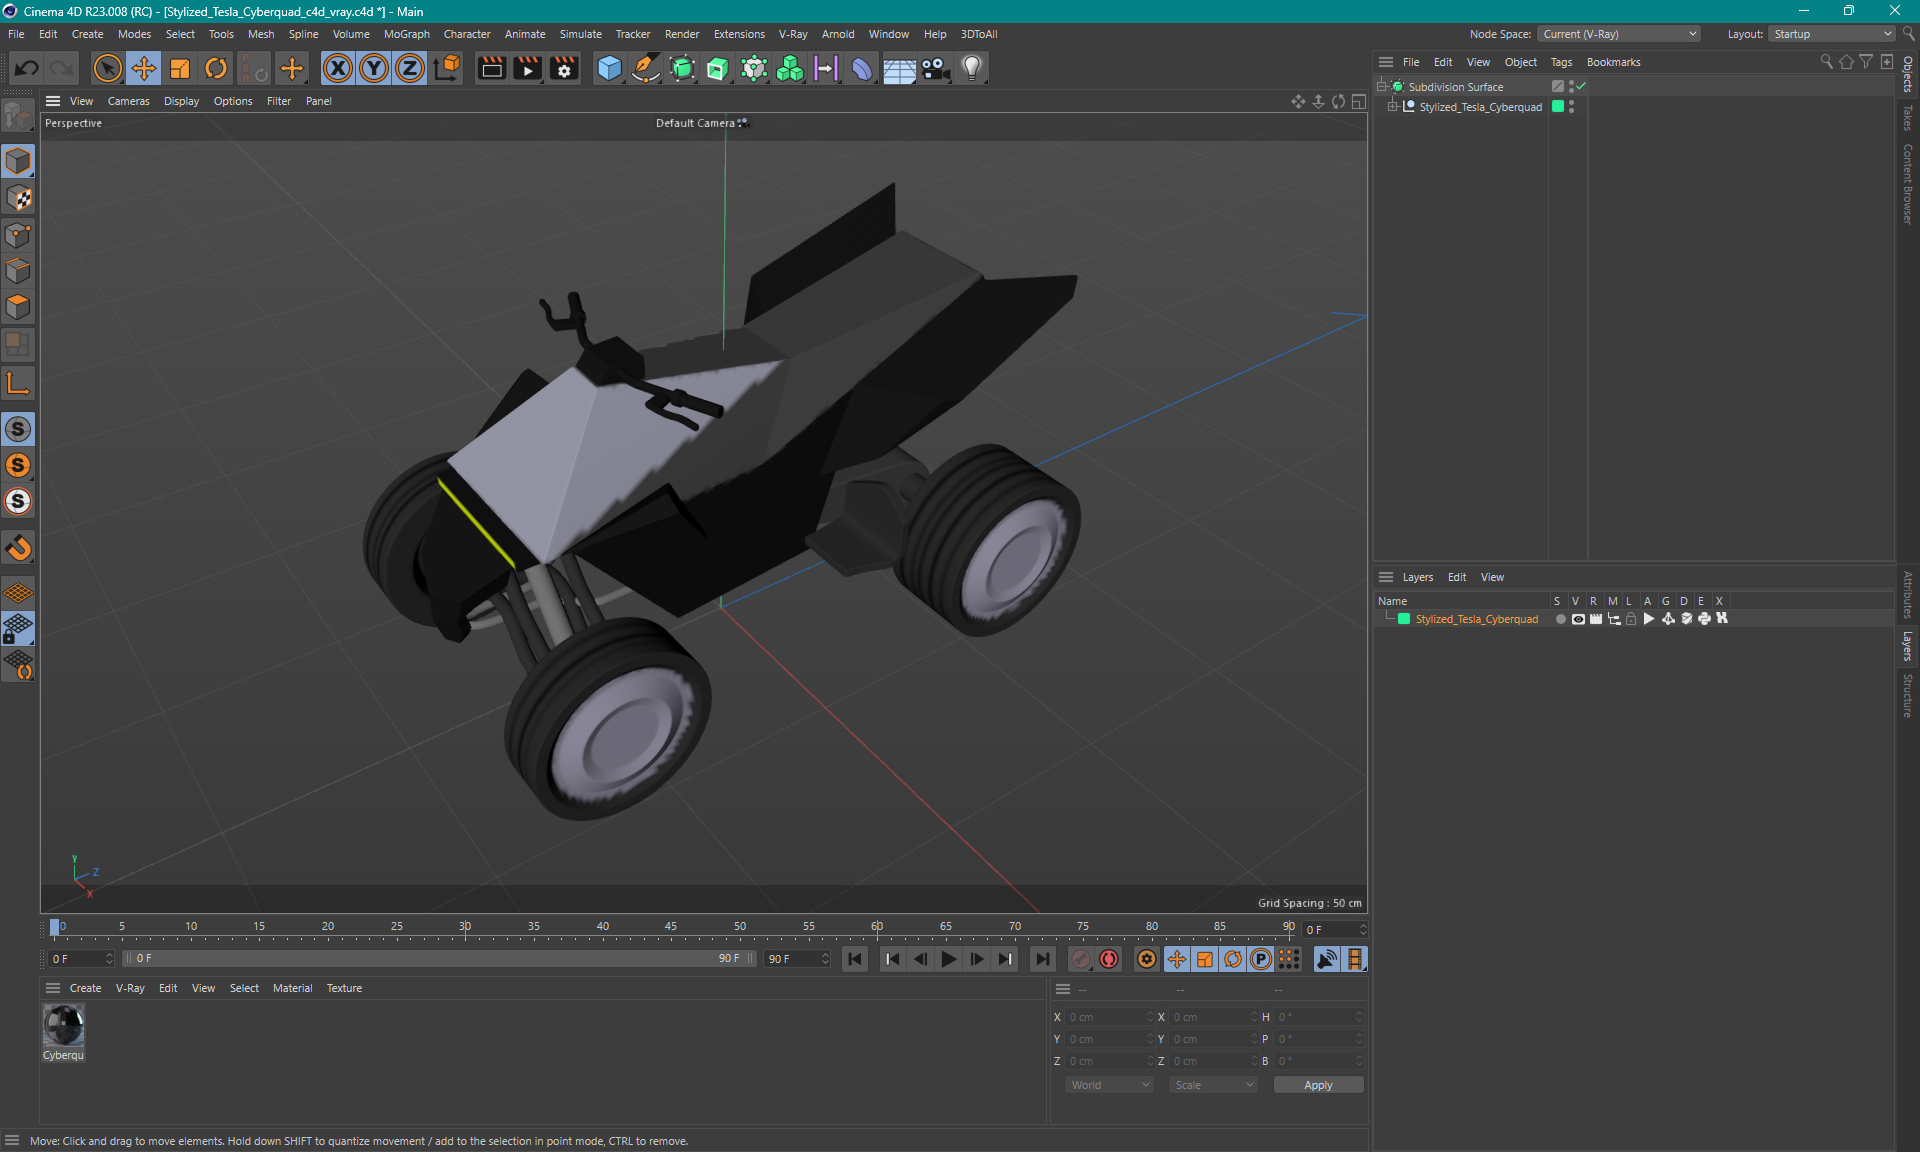Click the MoGraph cloner icon

coord(790,68)
